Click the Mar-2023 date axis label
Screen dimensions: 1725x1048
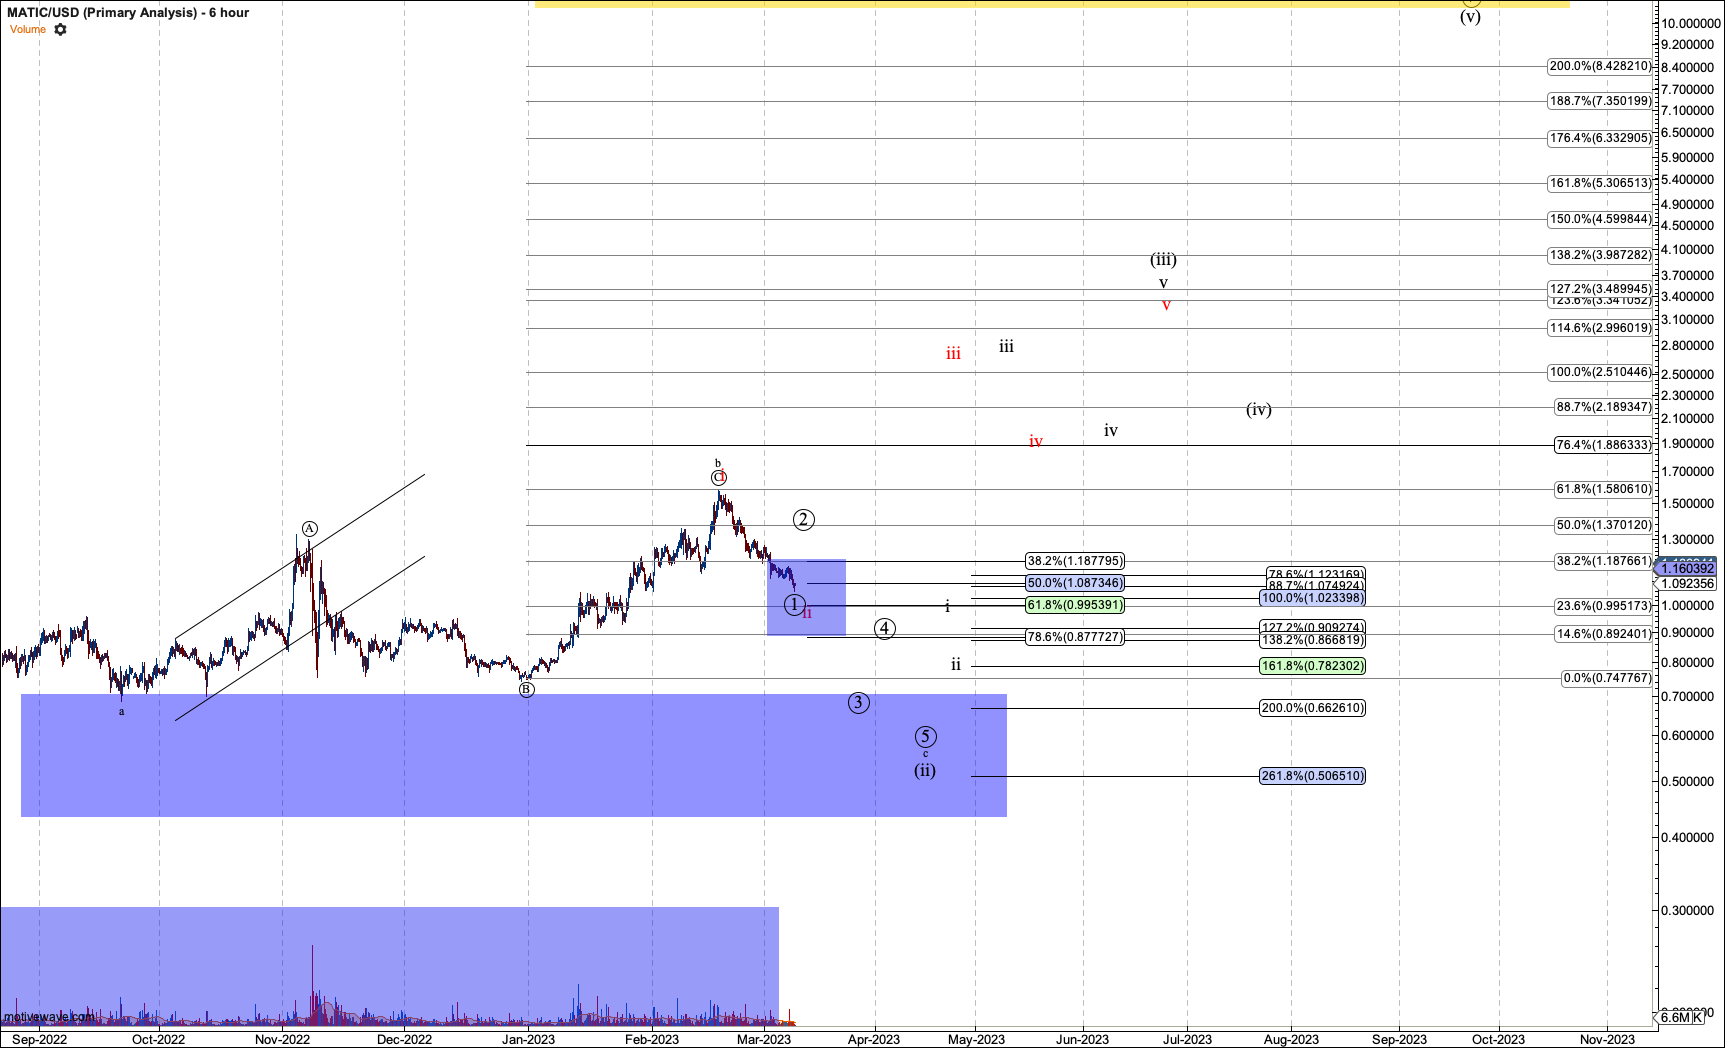coord(764,1039)
